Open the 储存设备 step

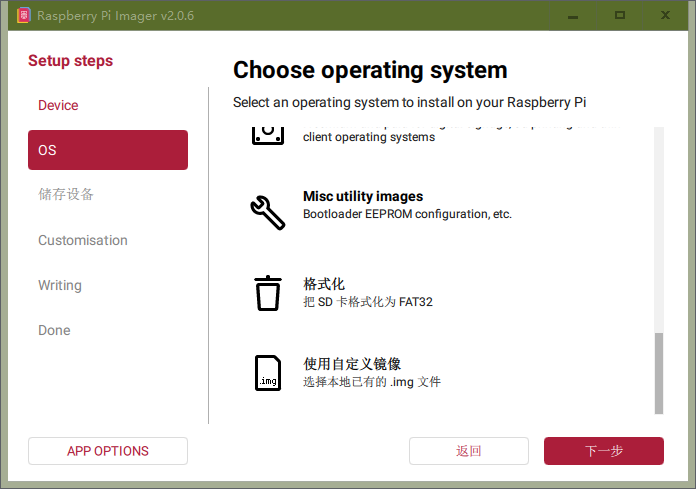(x=66, y=194)
